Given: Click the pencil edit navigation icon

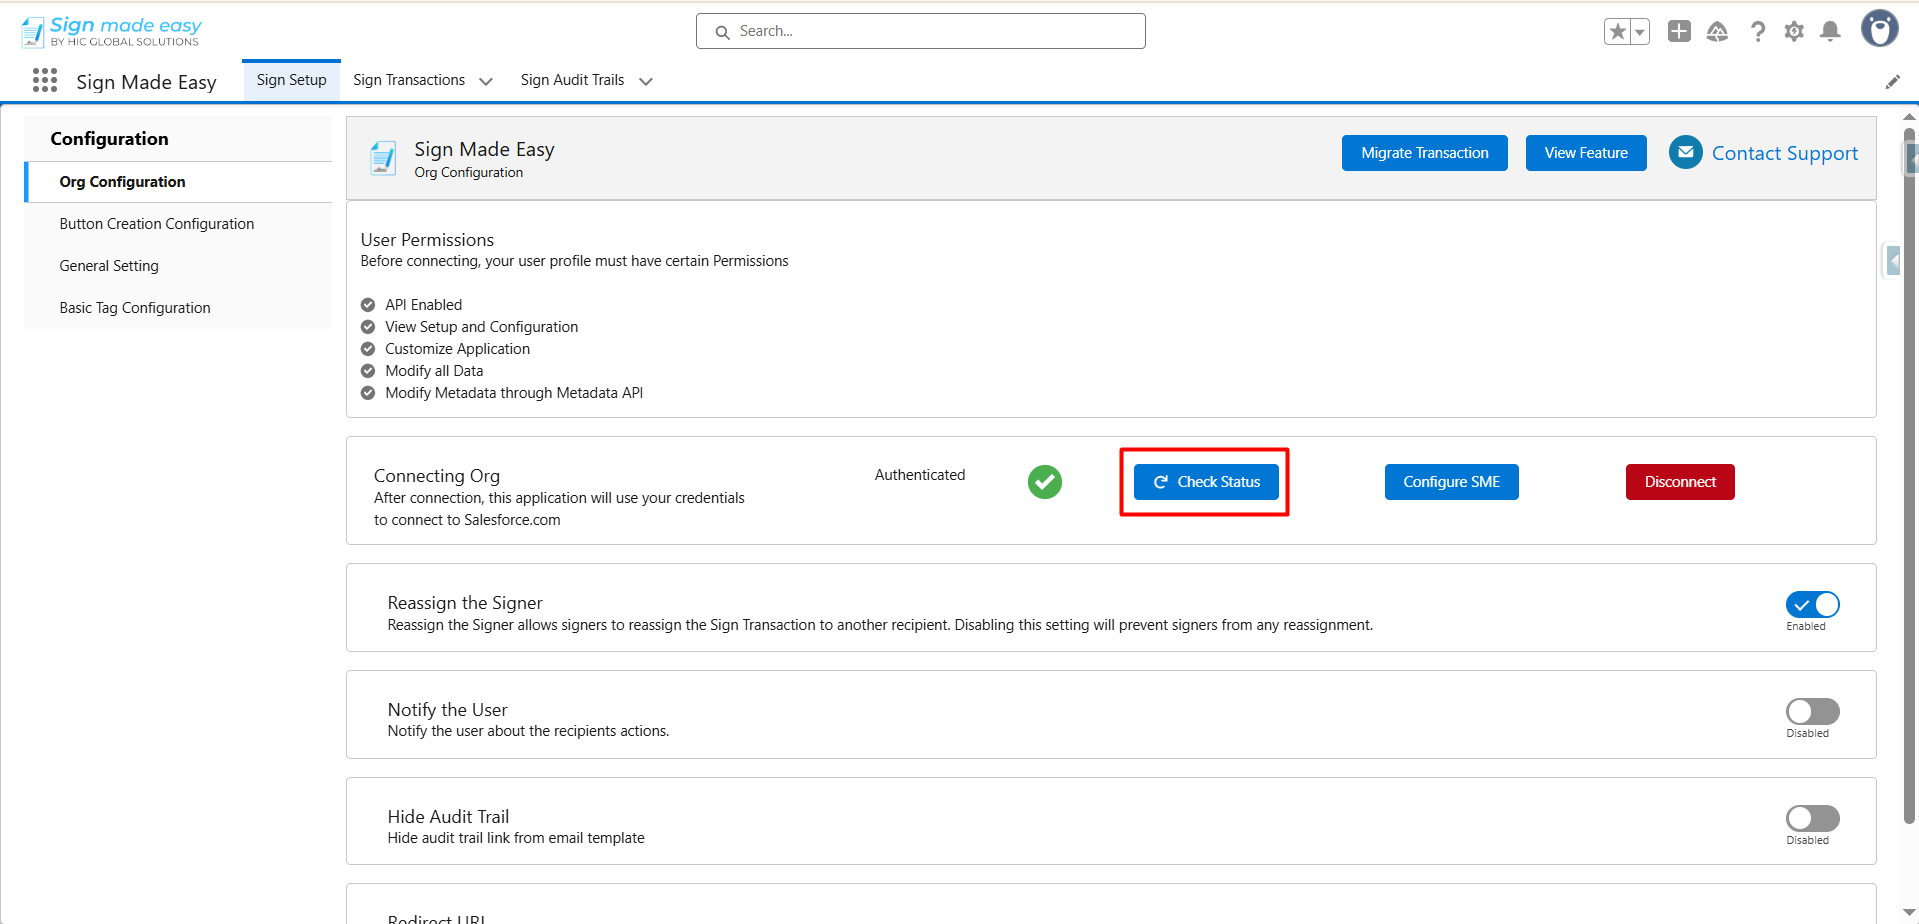Looking at the screenshot, I should coord(1892,82).
